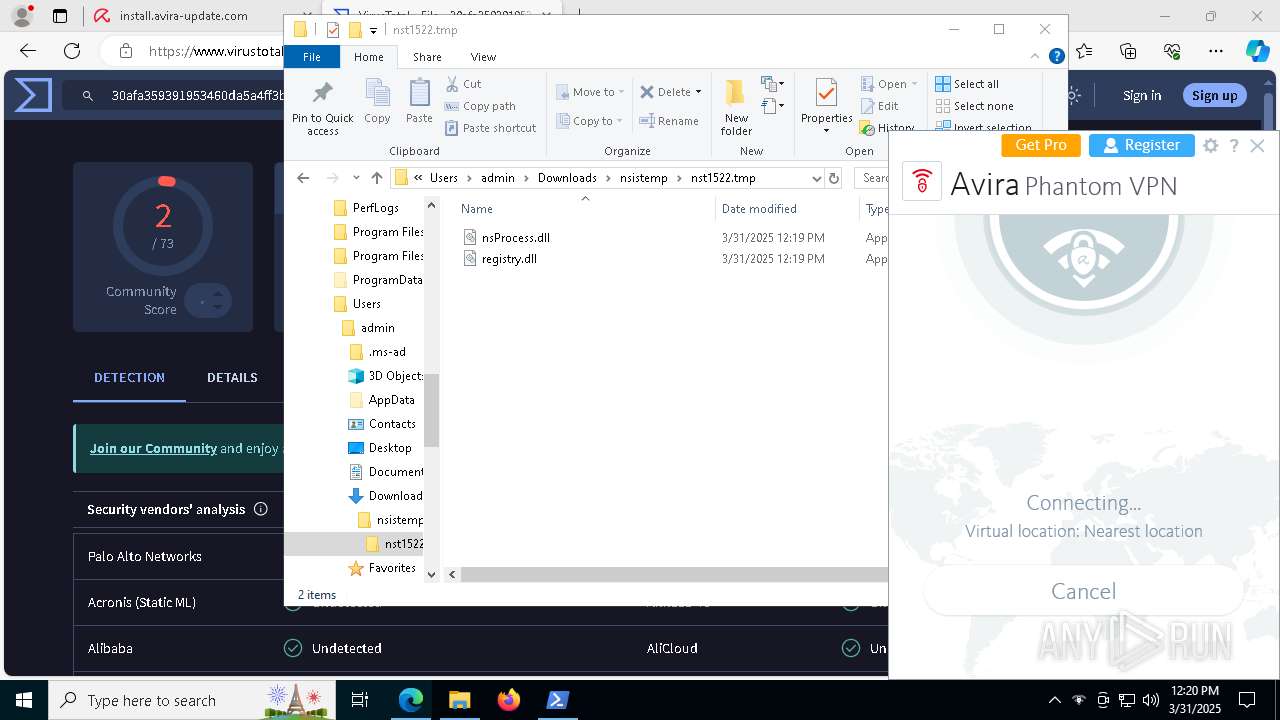Select the .ms-ad folder in tree
The height and width of the screenshot is (720, 1280).
click(387, 352)
